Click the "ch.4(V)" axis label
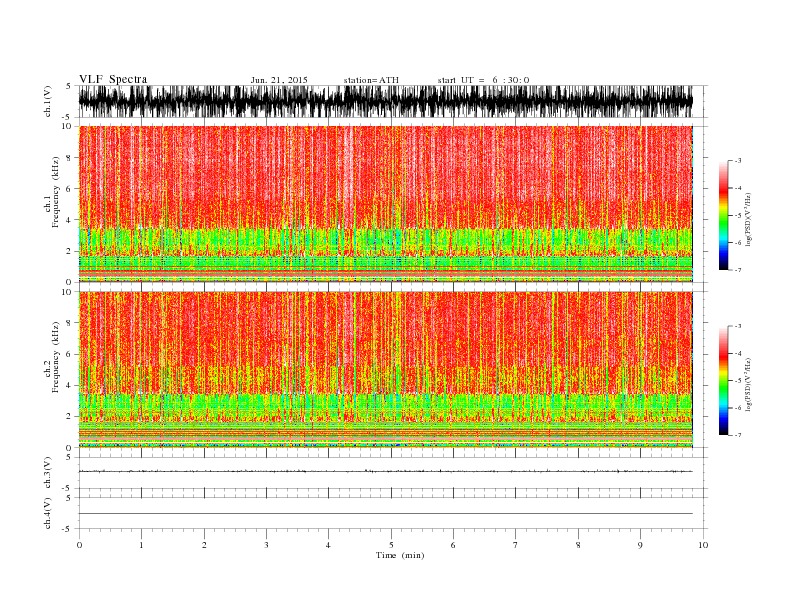 48,513
